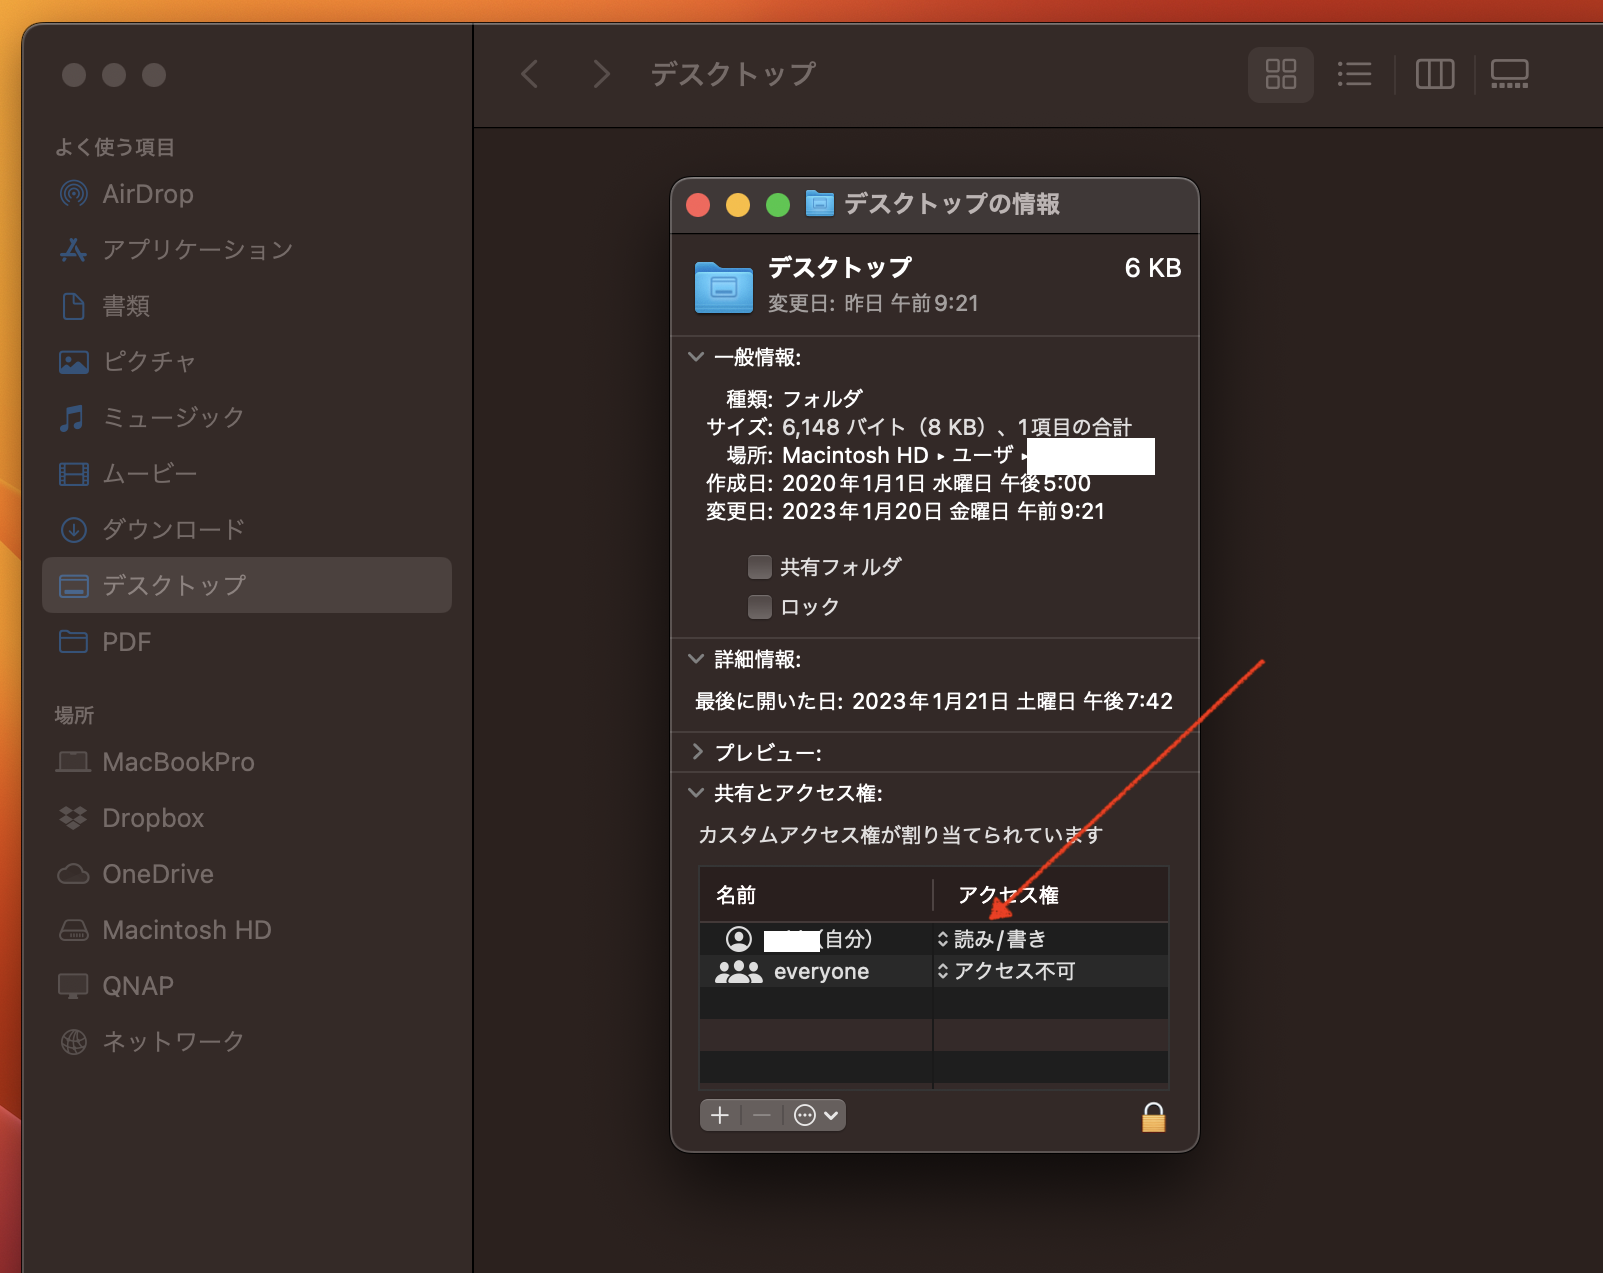Toggle the ロック checkbox
Viewport: 1603px width, 1273px height.
pyautogui.click(x=760, y=607)
